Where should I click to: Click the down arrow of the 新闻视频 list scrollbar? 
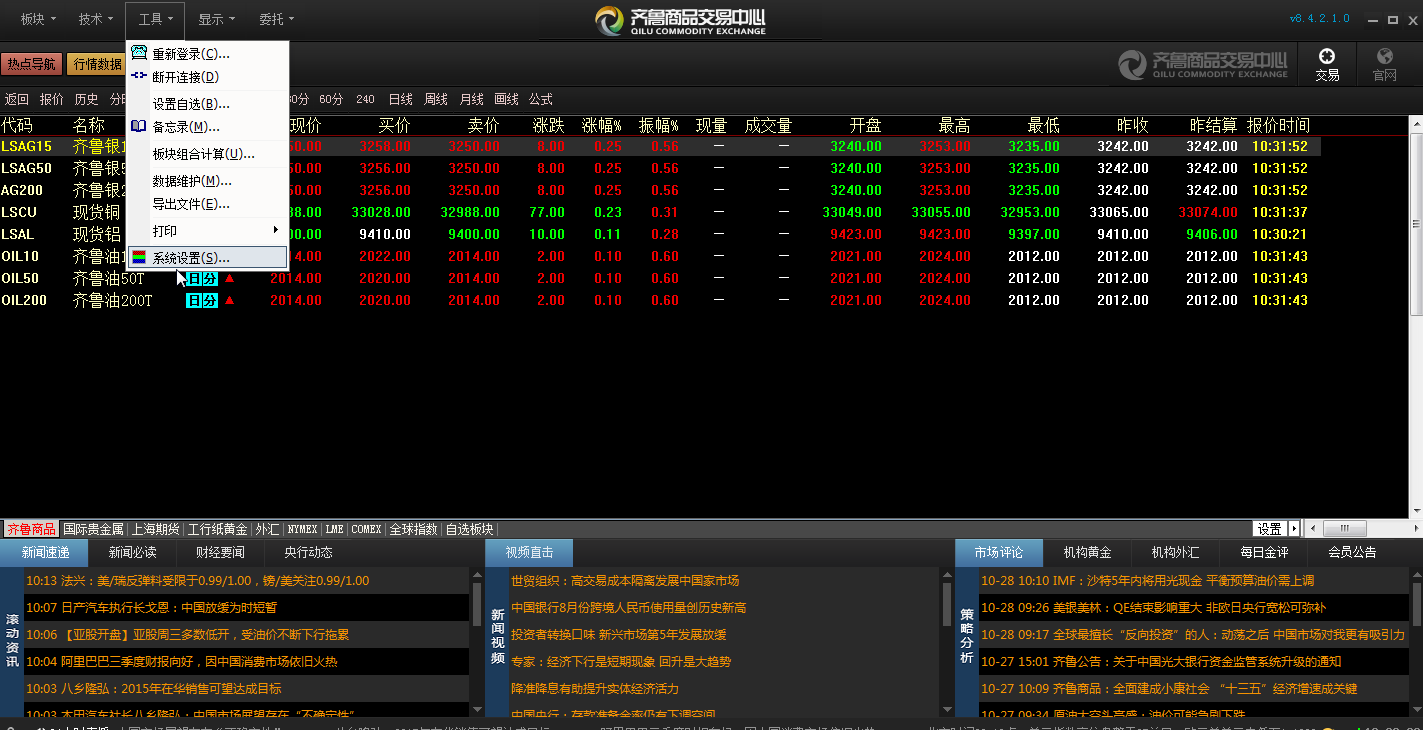coord(946,712)
